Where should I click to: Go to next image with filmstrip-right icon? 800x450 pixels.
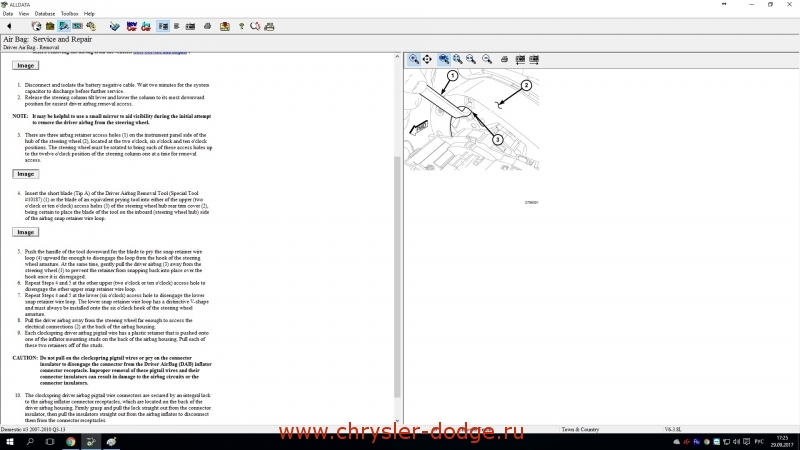click(x=534, y=59)
